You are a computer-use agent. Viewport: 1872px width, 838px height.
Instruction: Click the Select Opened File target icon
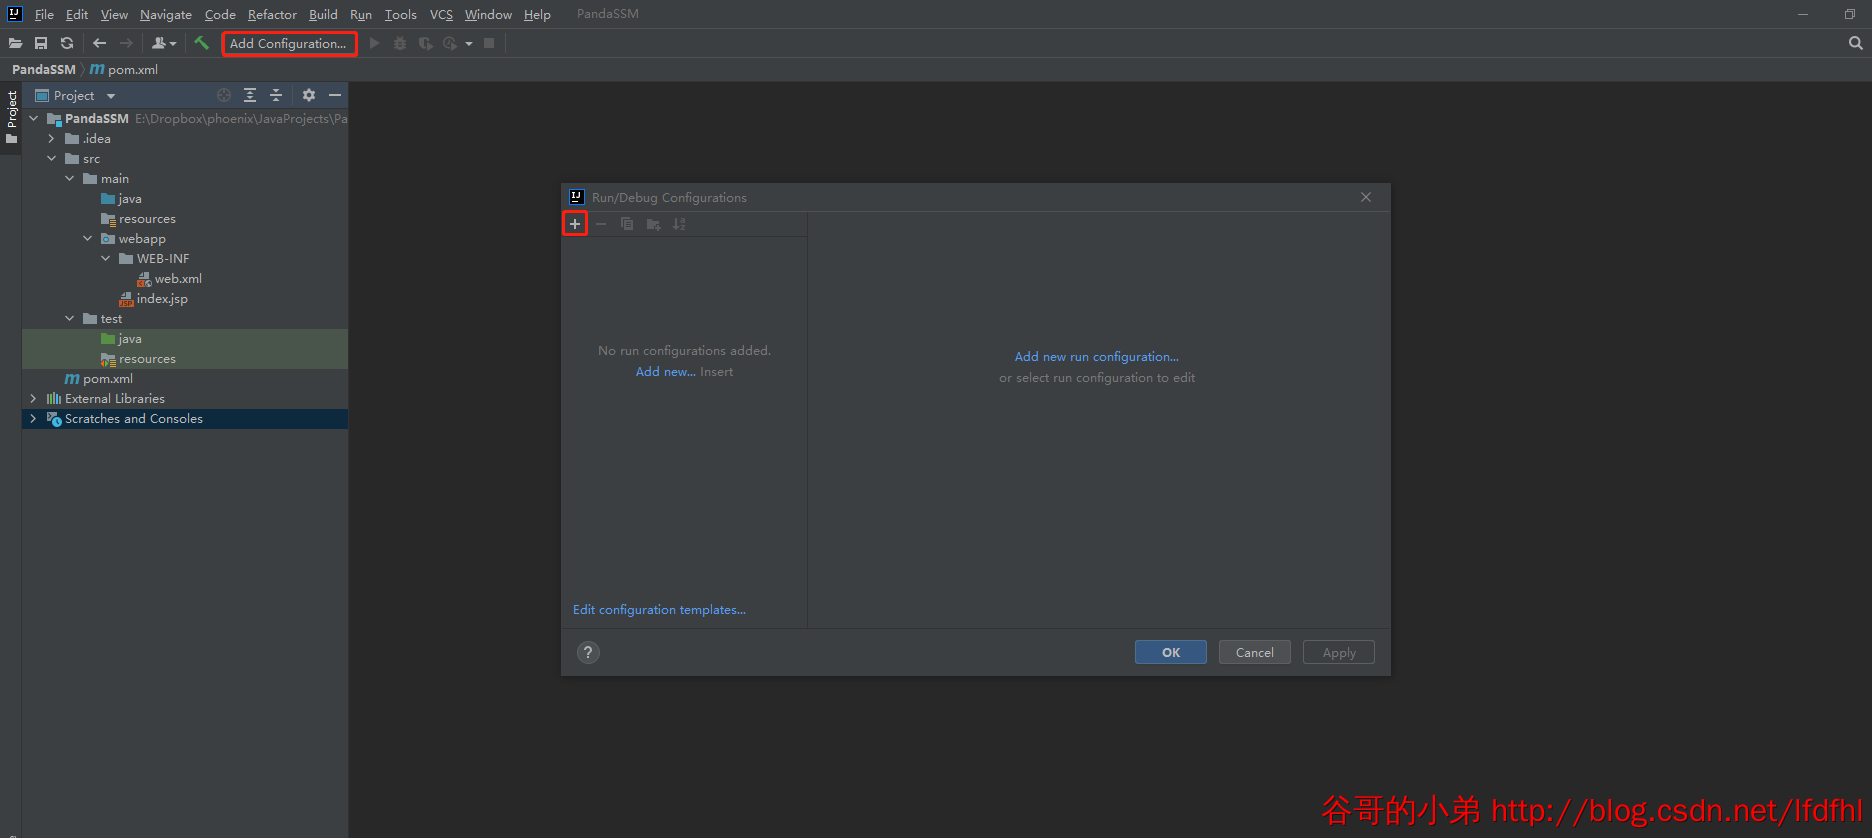(x=224, y=95)
